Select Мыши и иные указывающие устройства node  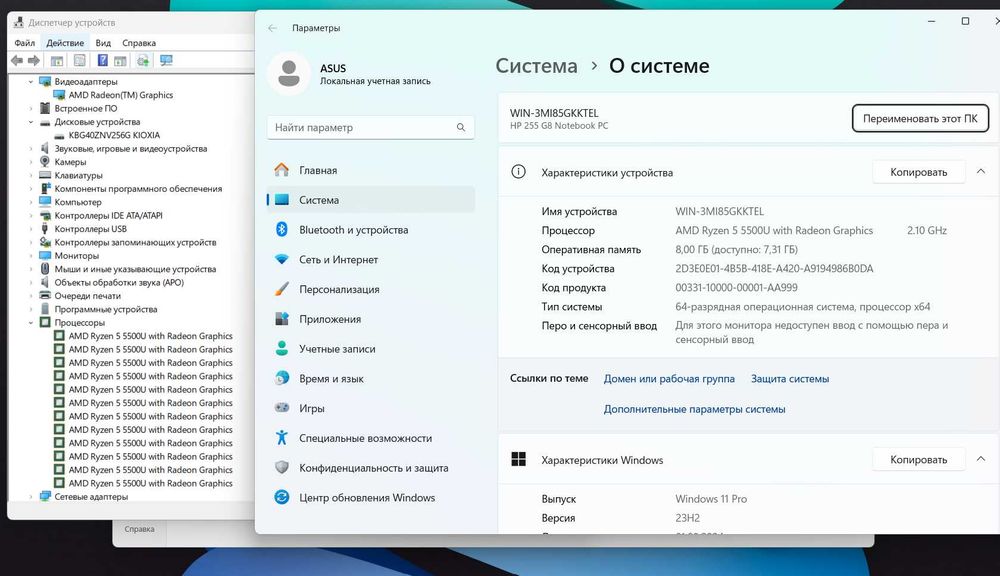135,269
